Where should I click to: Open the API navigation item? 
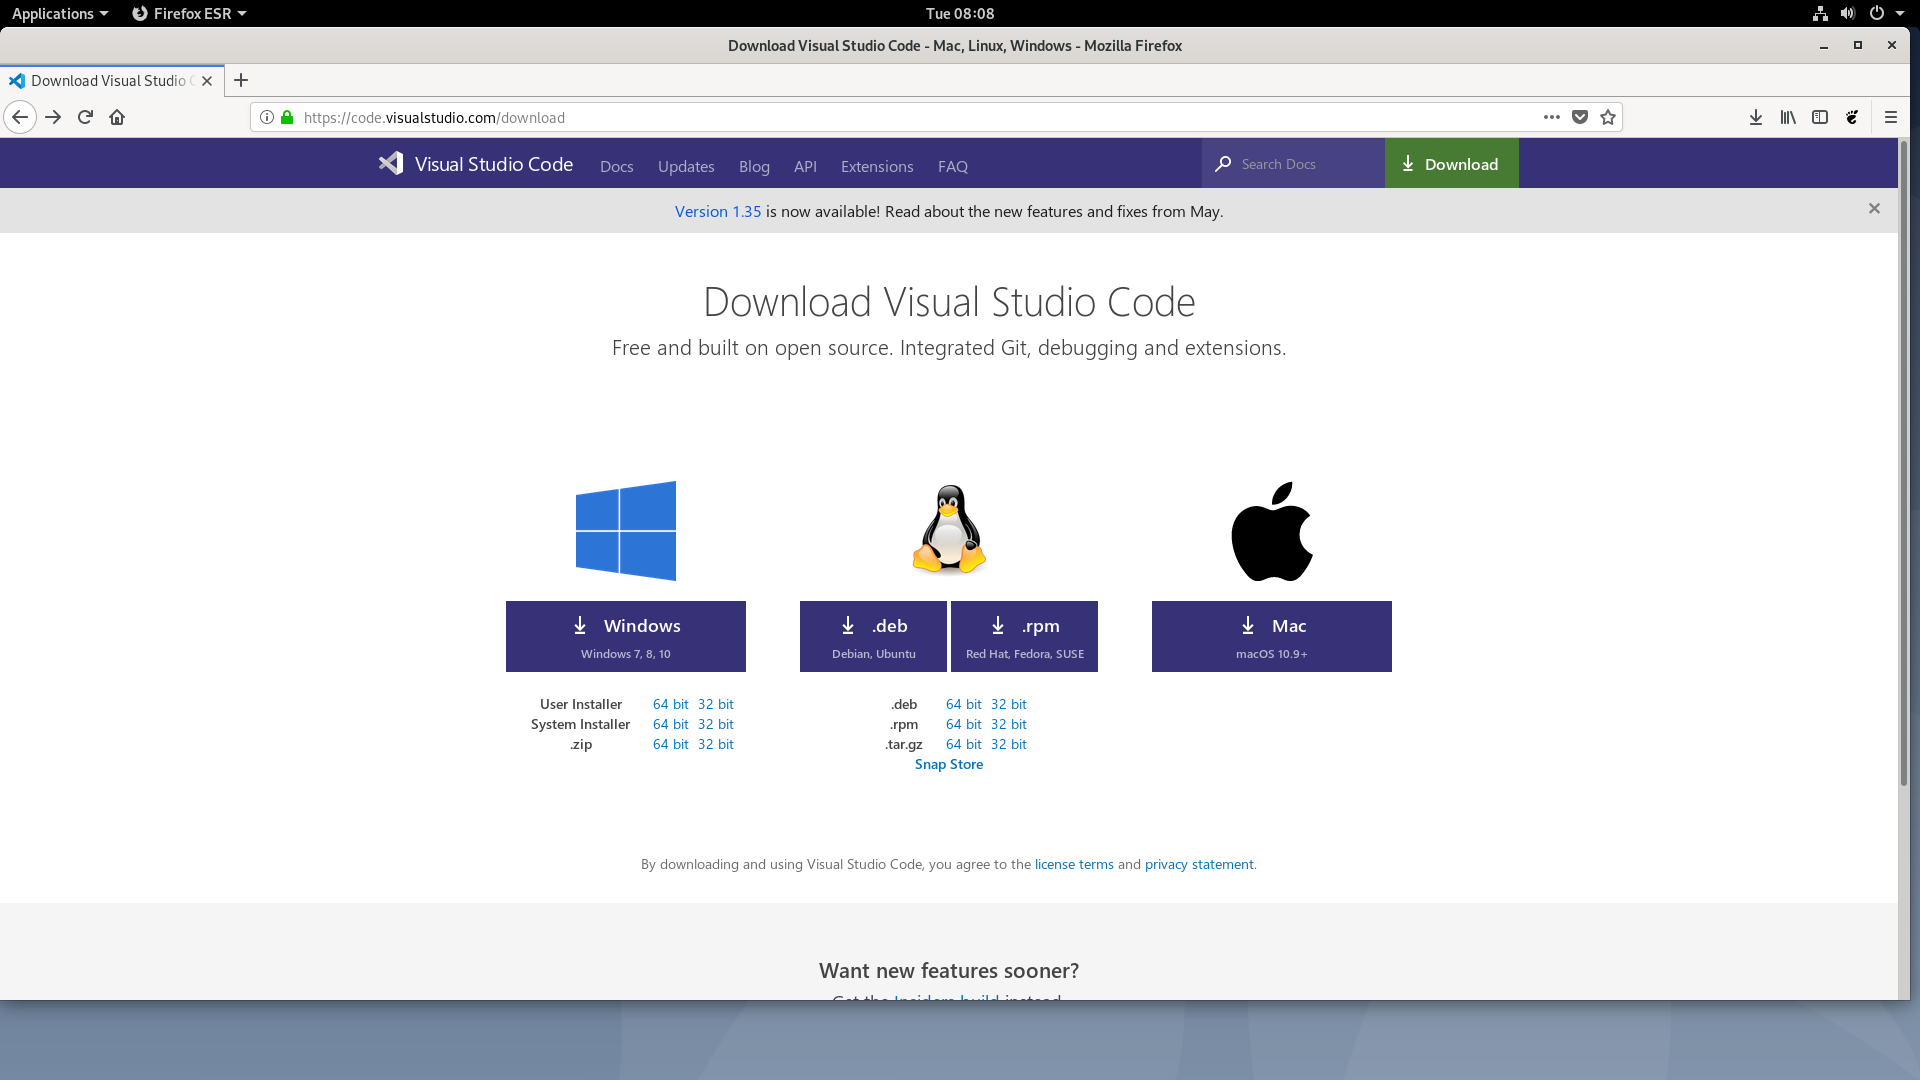tap(805, 166)
